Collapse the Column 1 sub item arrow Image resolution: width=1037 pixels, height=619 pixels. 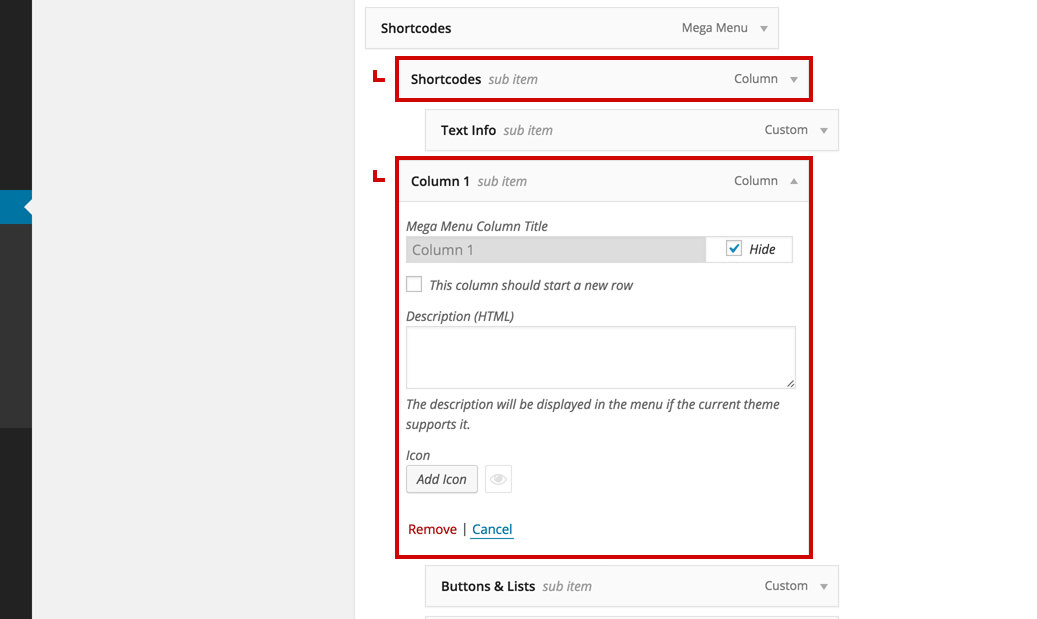click(794, 181)
